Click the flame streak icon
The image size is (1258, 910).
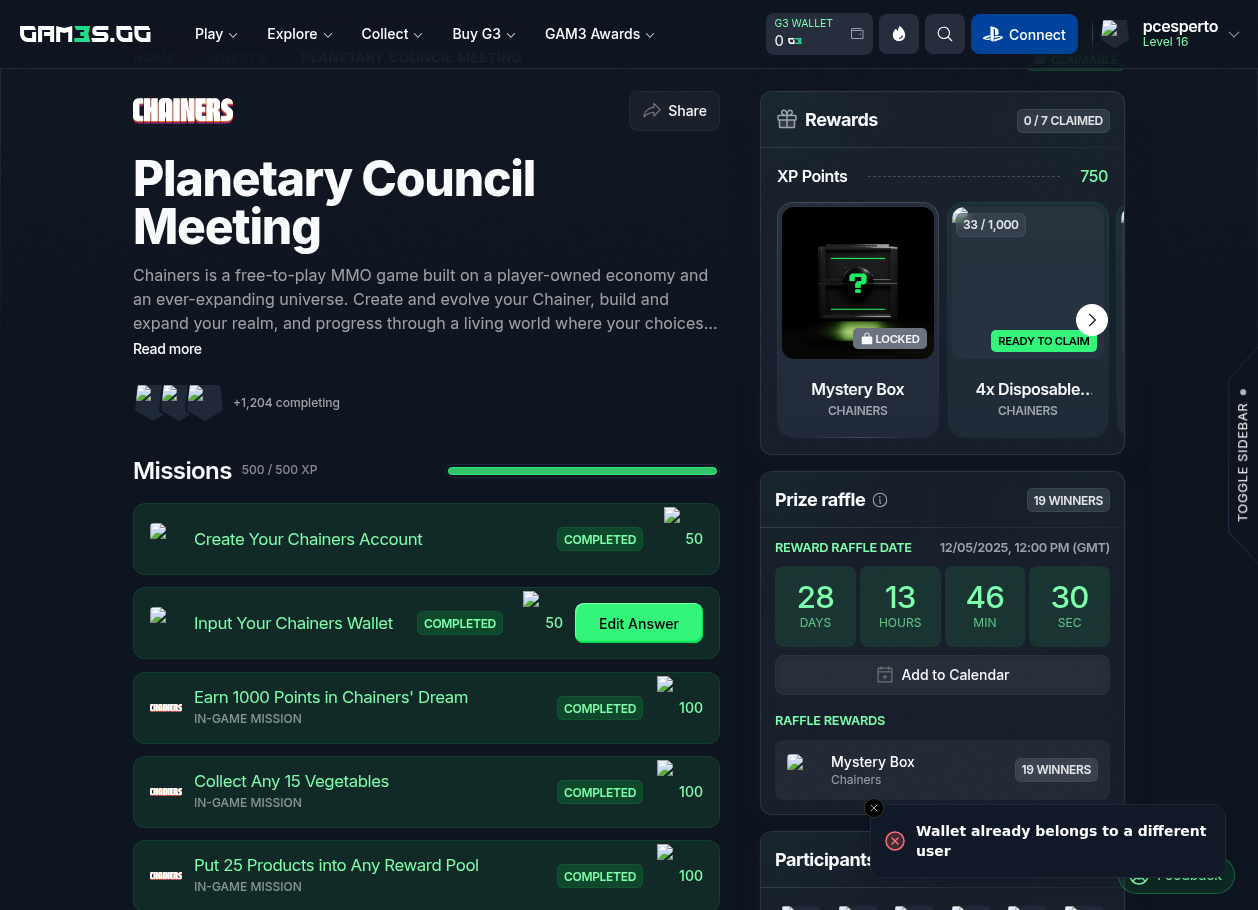click(898, 34)
